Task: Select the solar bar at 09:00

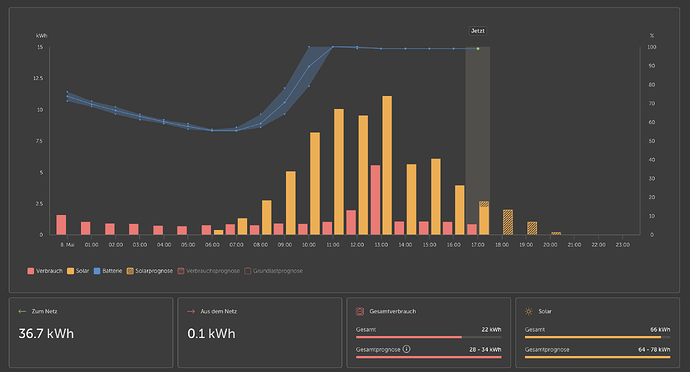Action: click(290, 203)
